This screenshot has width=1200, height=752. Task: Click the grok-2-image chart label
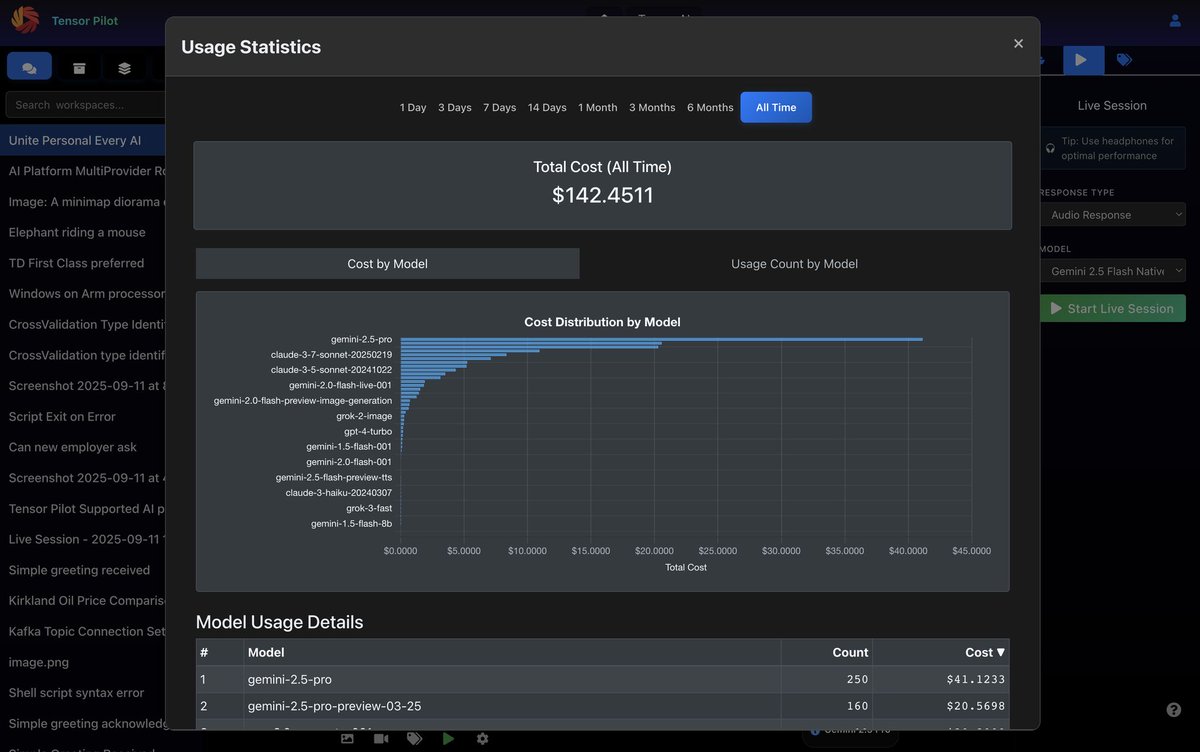coord(364,415)
